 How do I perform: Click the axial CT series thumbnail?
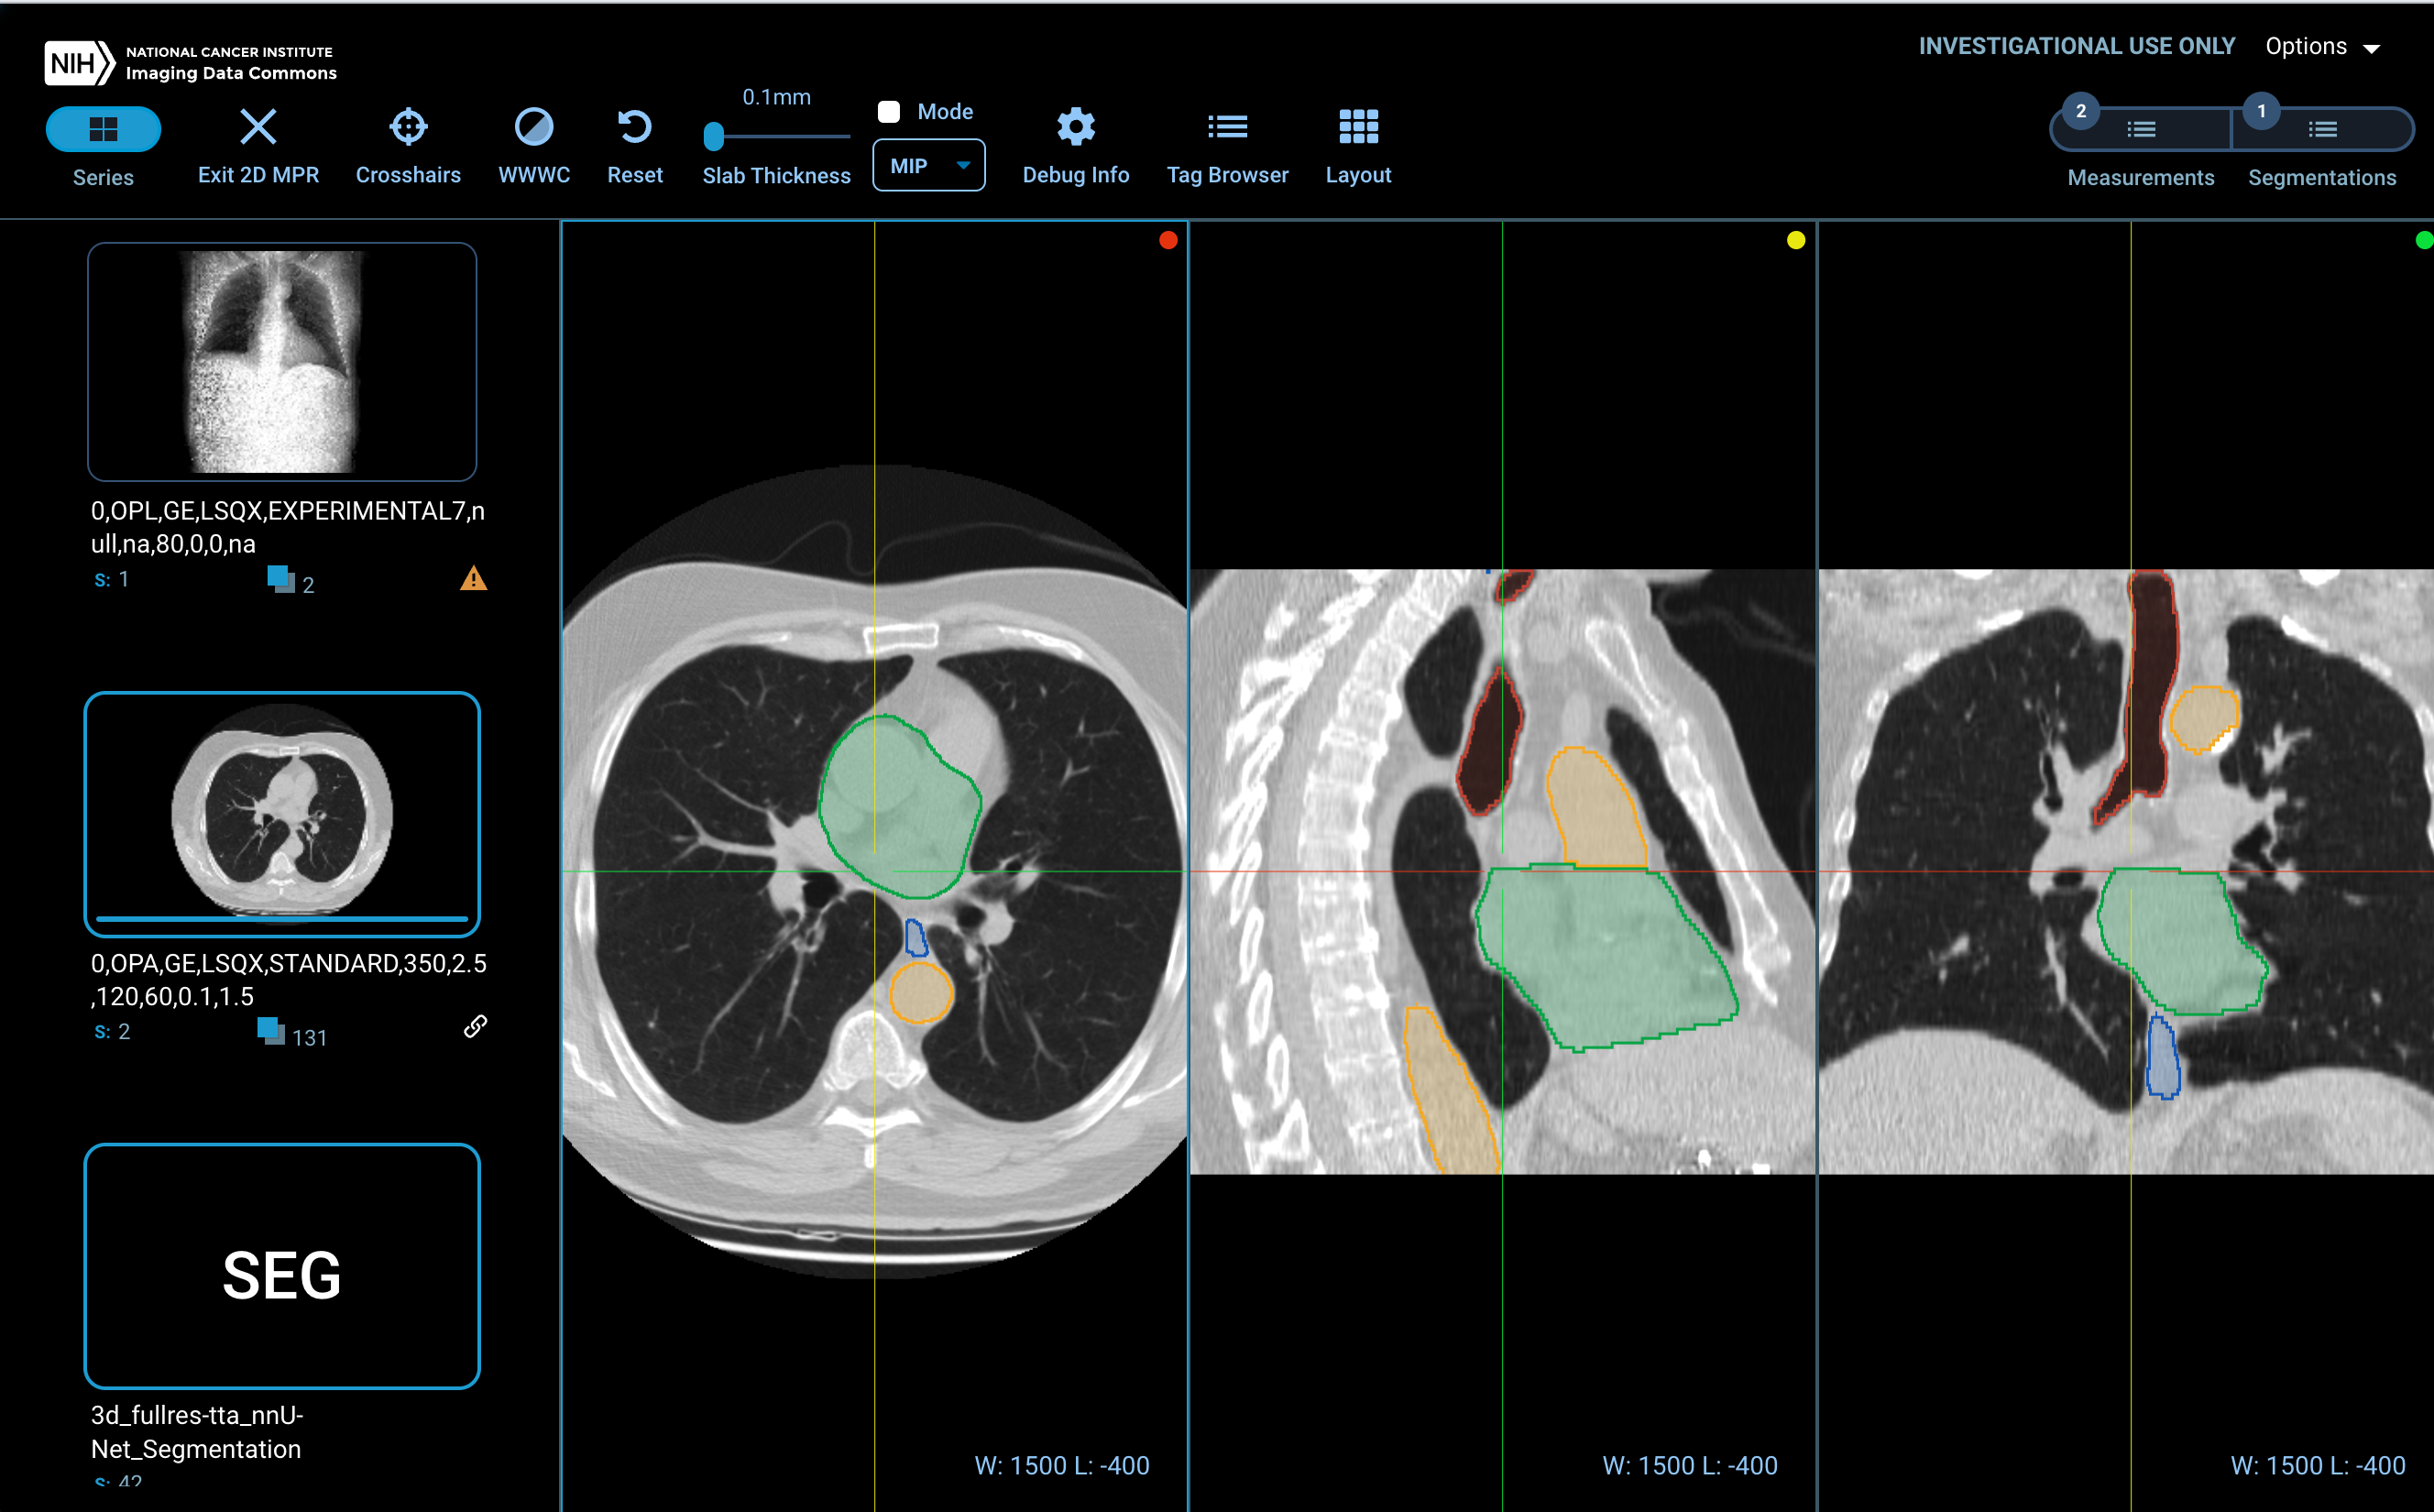(x=281, y=813)
